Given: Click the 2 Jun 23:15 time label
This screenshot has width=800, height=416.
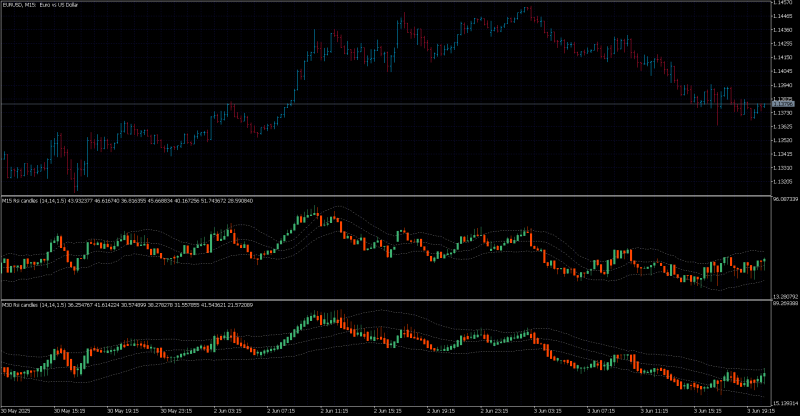Looking at the screenshot, I should point(494,410).
